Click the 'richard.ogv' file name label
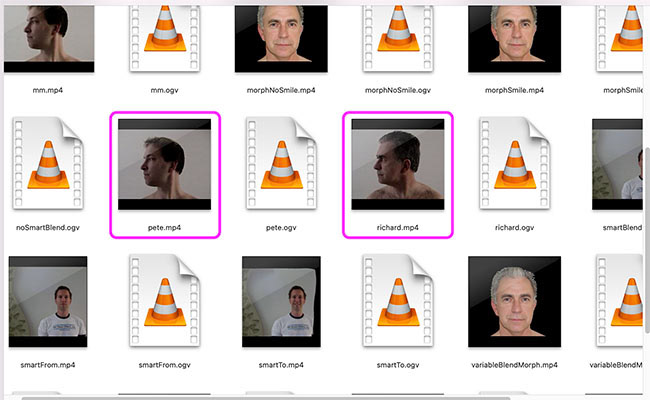This screenshot has height=400, width=650. [x=514, y=228]
